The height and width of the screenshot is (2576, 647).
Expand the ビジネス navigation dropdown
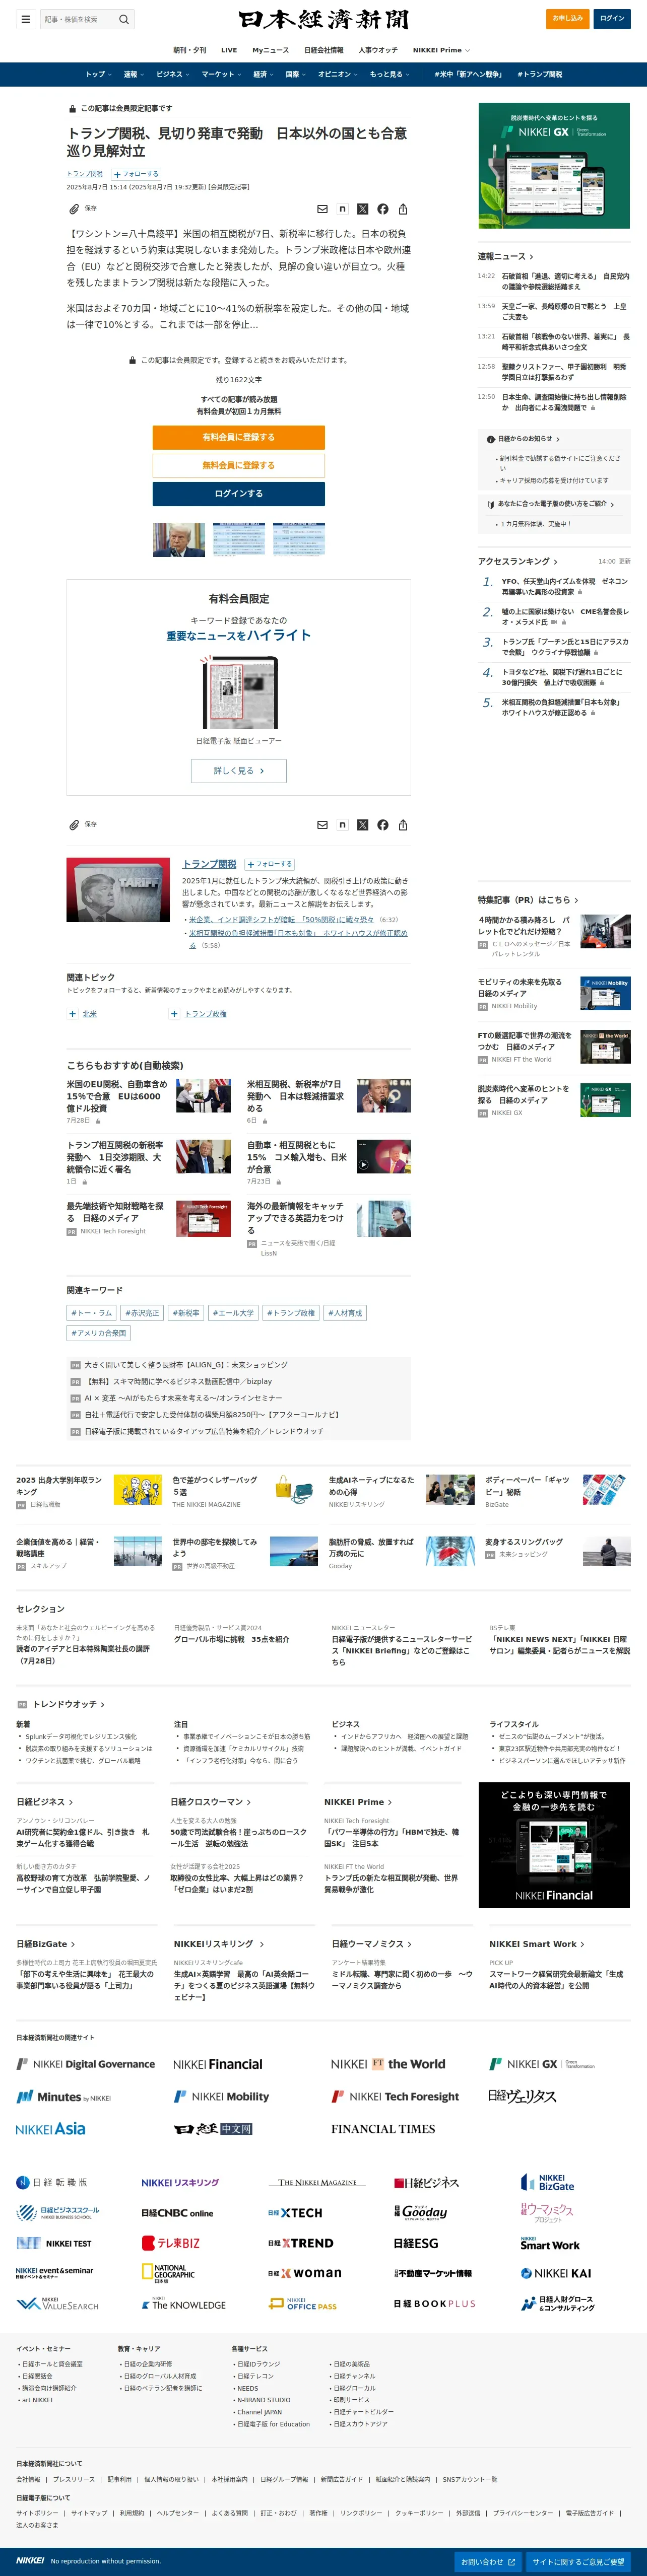(x=172, y=74)
